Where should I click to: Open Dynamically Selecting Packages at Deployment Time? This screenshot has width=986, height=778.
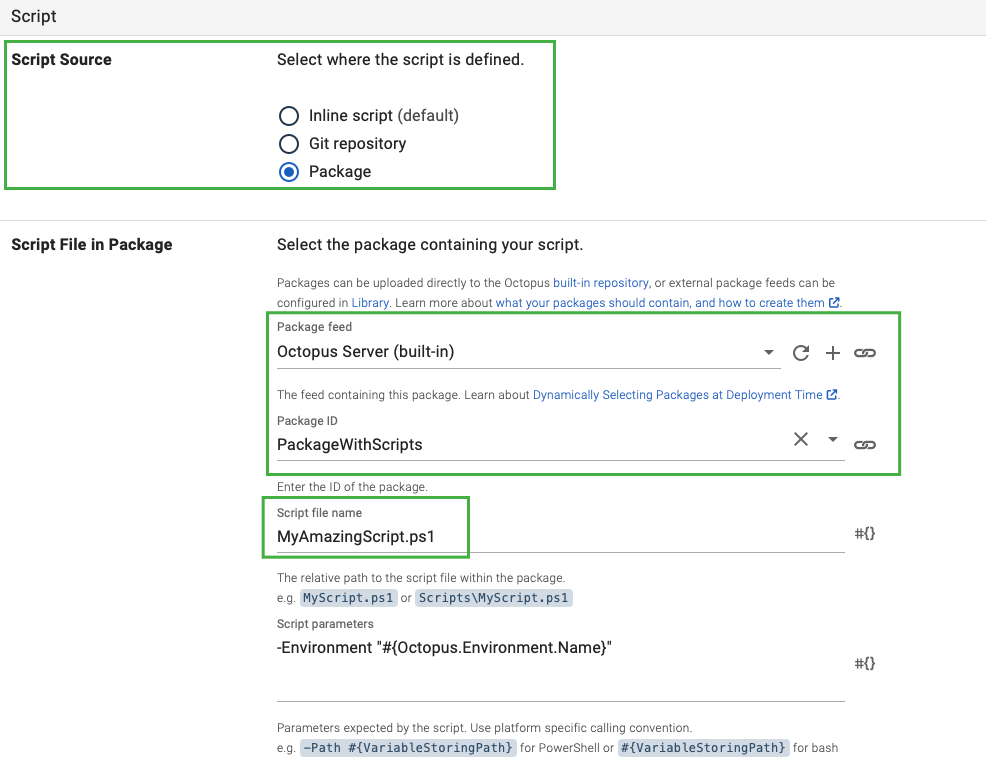[x=677, y=395]
